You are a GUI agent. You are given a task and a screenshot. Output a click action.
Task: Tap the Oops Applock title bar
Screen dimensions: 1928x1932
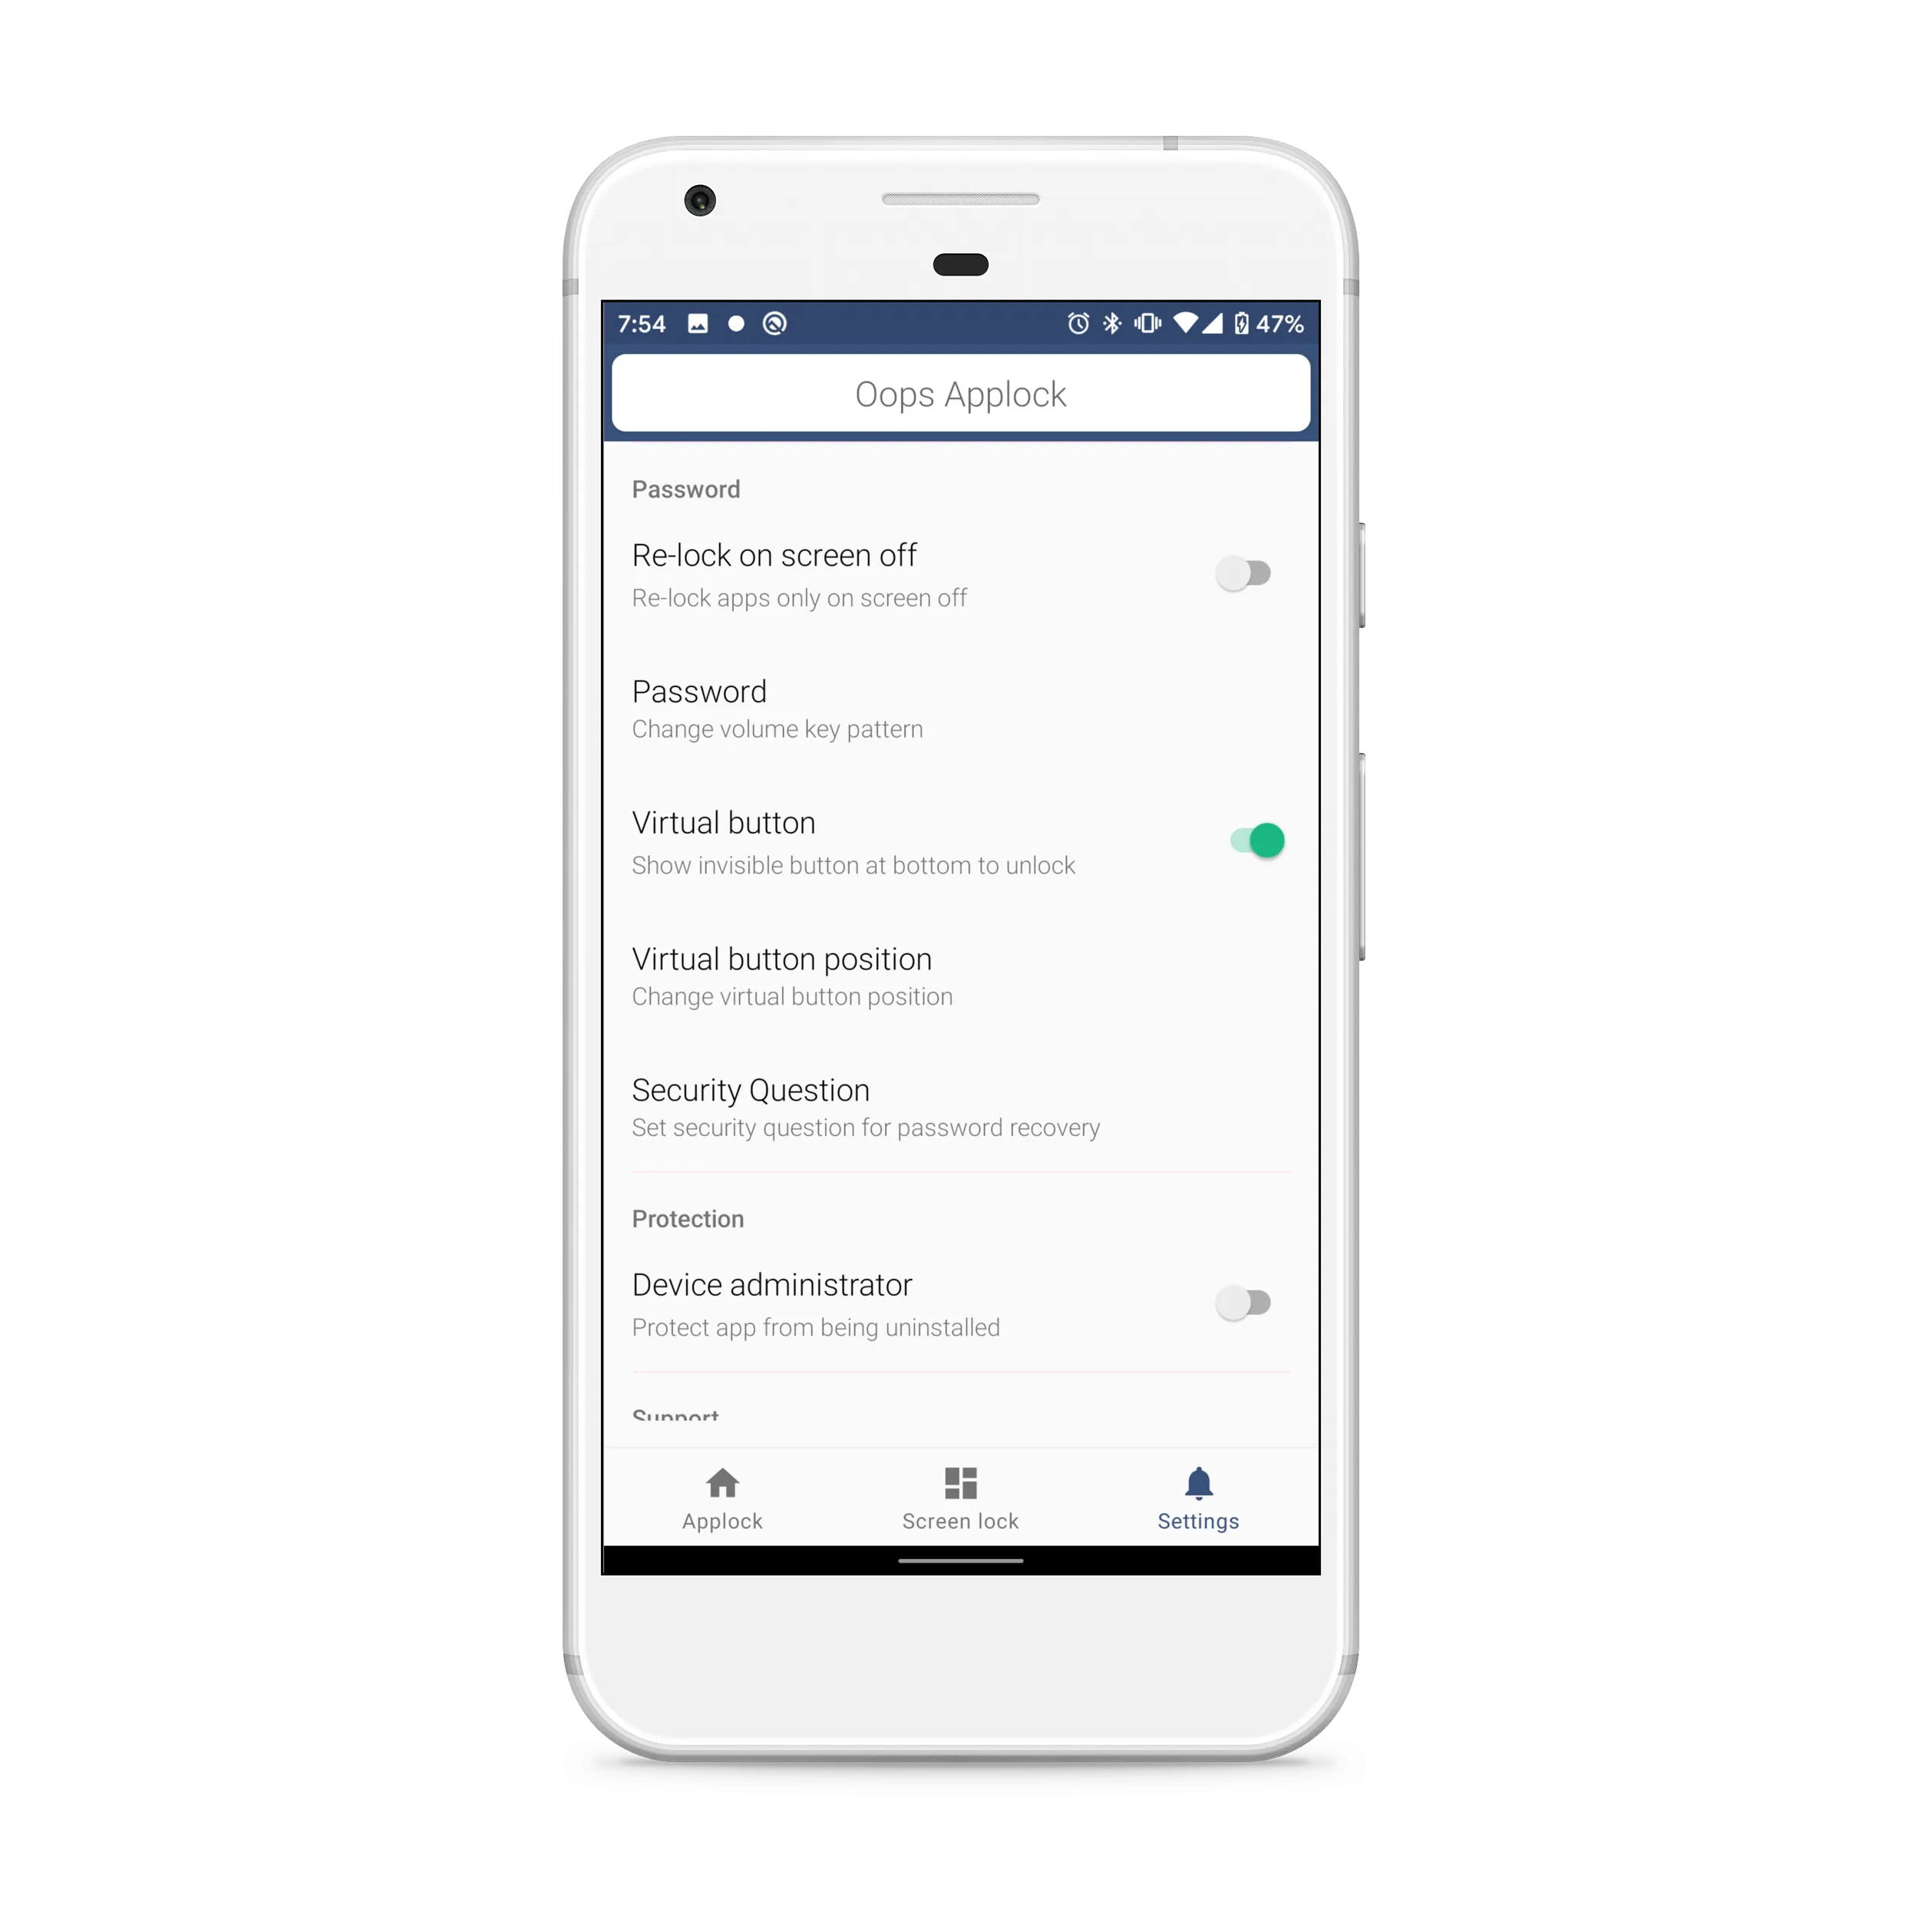[x=964, y=394]
